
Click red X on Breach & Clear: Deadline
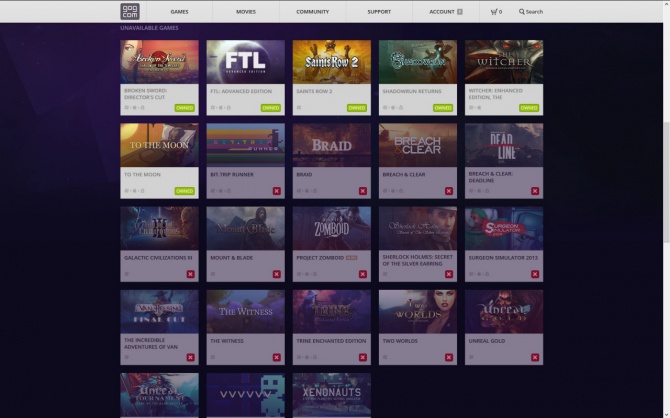pos(535,191)
